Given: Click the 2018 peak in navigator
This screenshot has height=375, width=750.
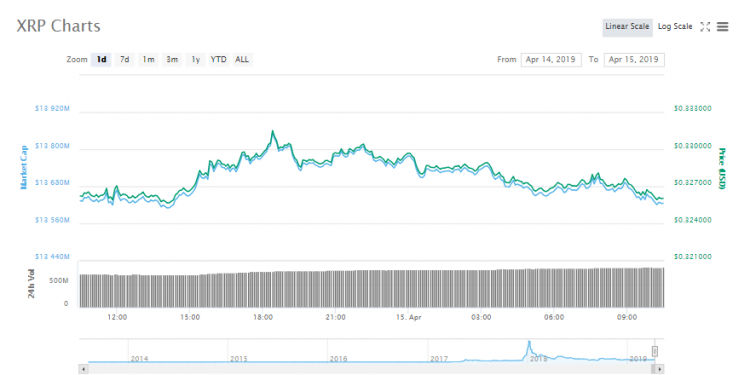Looking at the screenshot, I should pos(529,343).
